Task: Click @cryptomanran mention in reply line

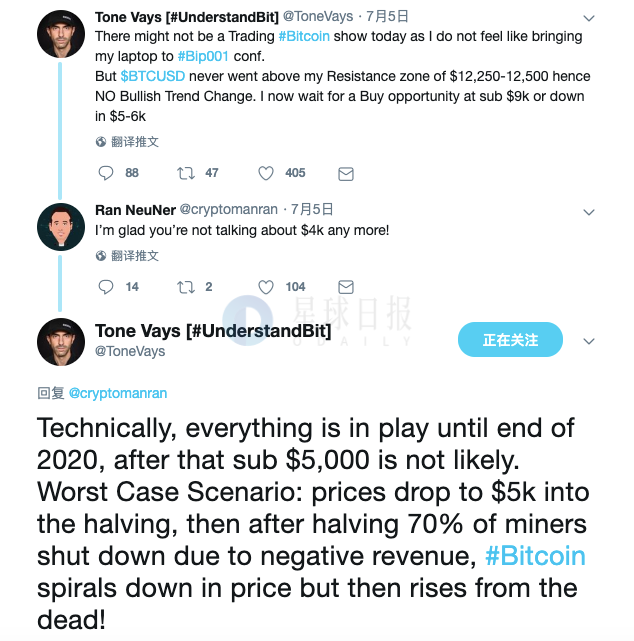Action: pyautogui.click(x=118, y=393)
